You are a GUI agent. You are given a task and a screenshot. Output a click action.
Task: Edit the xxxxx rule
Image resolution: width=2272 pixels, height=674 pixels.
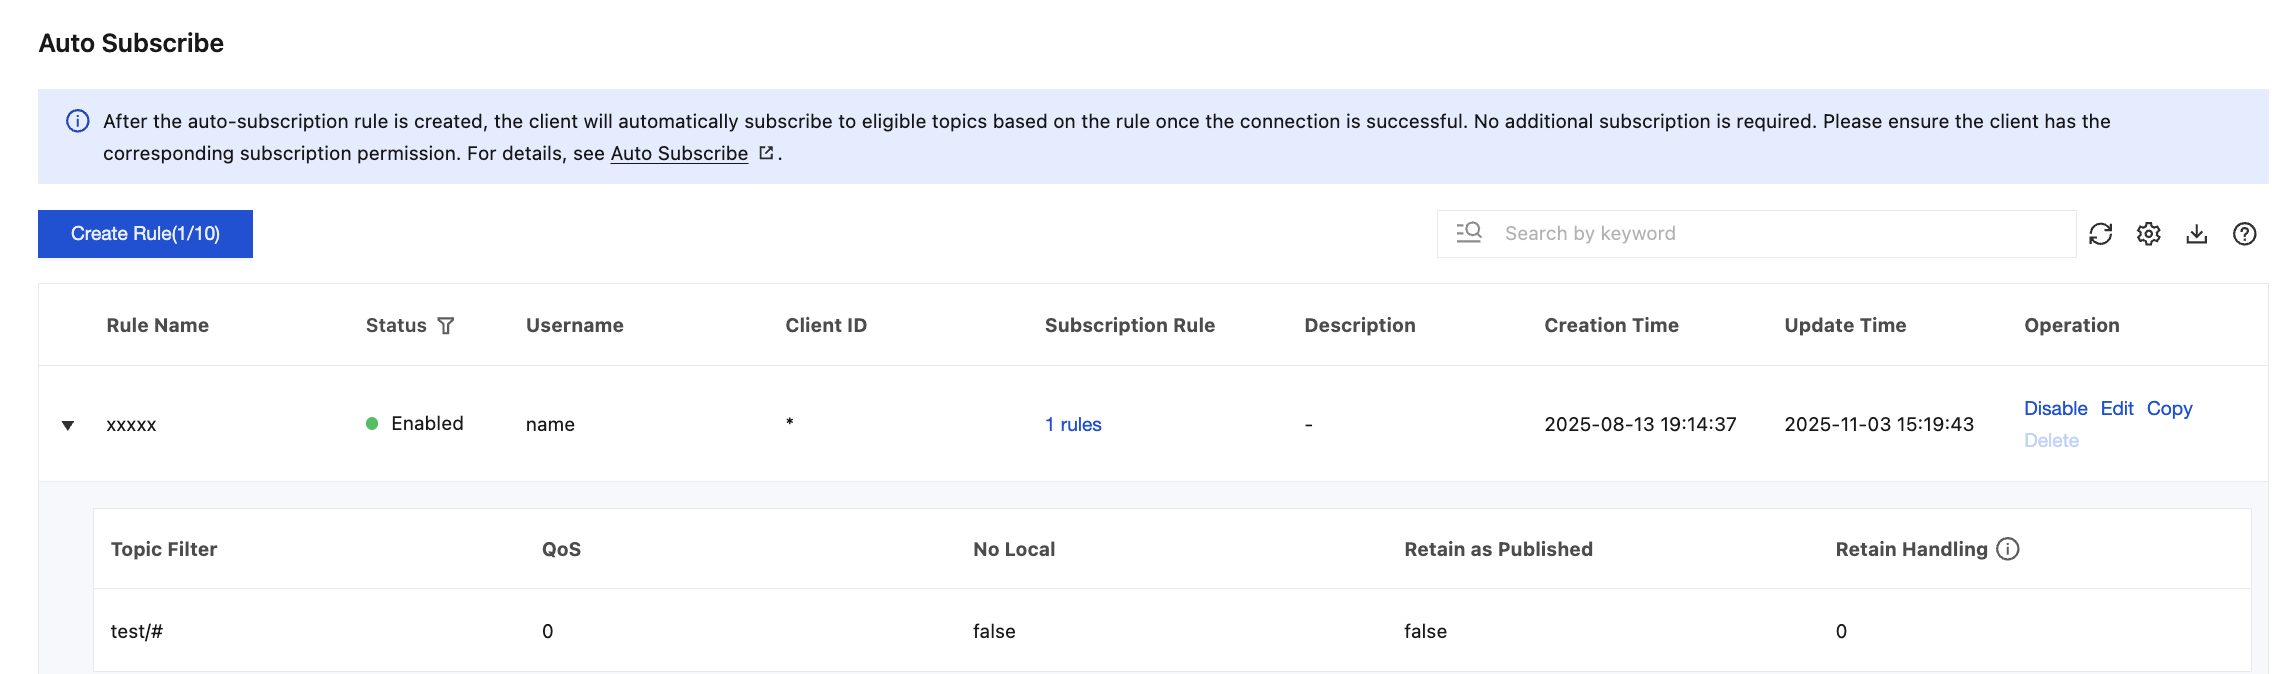click(2116, 408)
